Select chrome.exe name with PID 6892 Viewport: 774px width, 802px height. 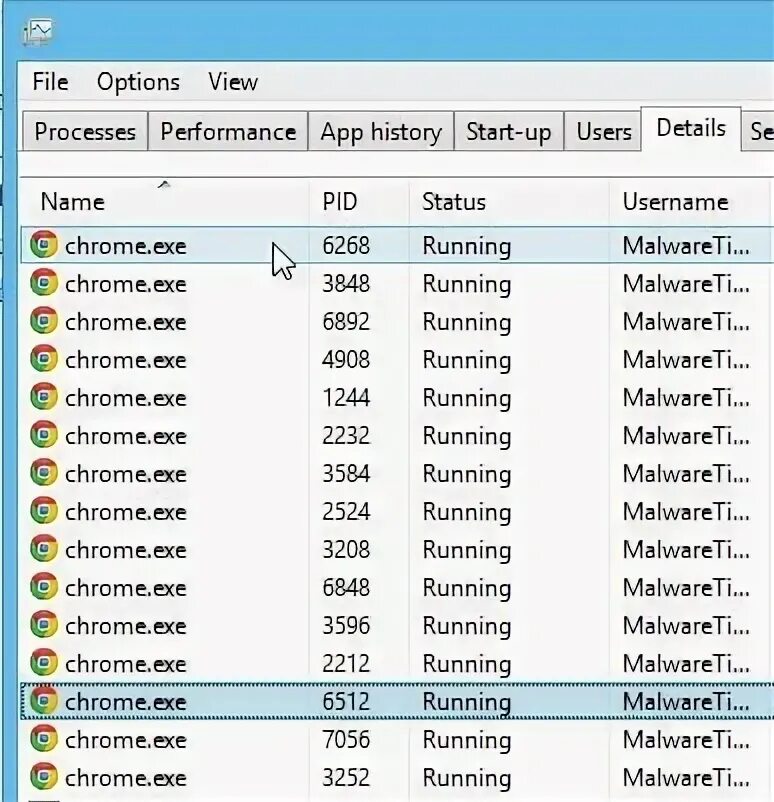pyautogui.click(x=126, y=322)
